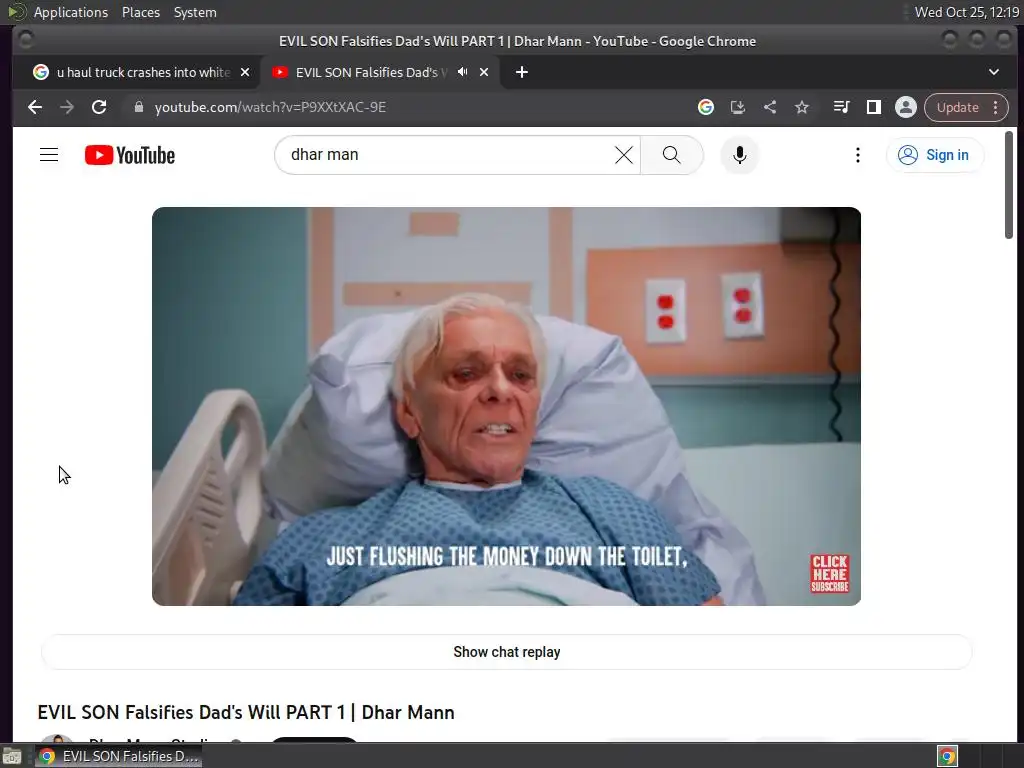Expand the tab search dropdown chevron
This screenshot has width=1024, height=768.
(x=994, y=72)
